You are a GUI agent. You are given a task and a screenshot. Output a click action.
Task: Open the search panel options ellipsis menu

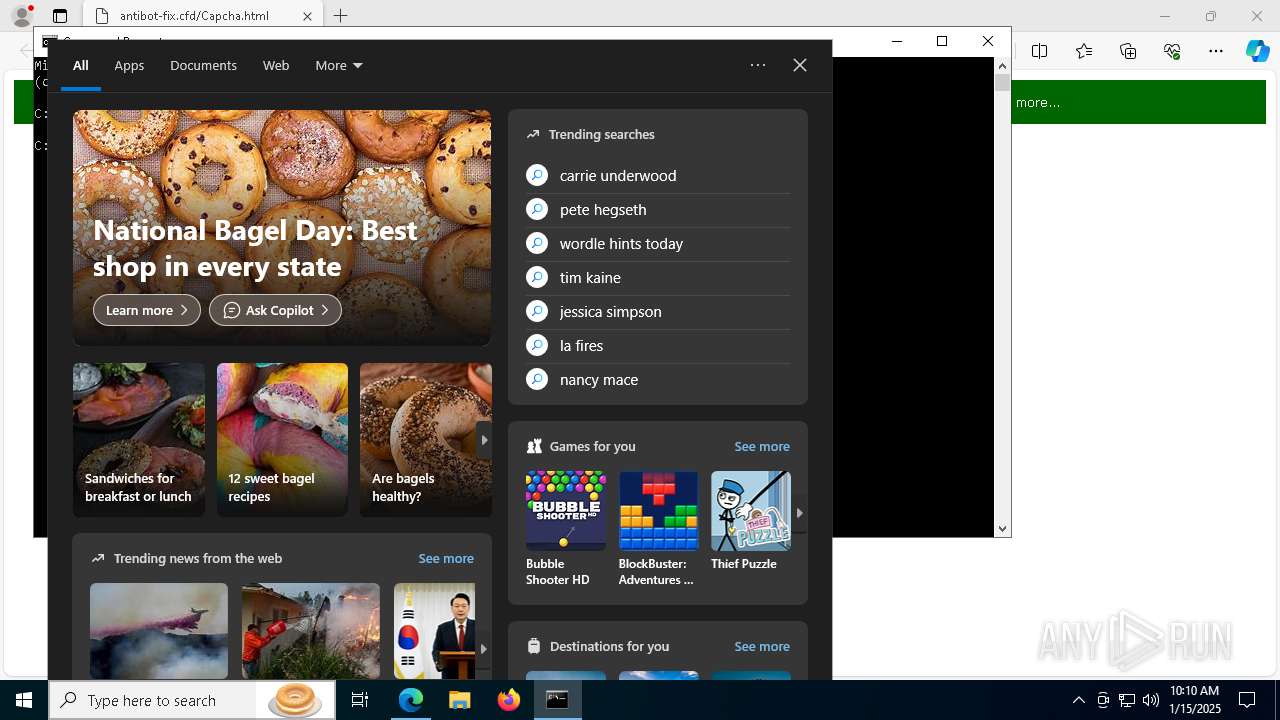click(758, 65)
